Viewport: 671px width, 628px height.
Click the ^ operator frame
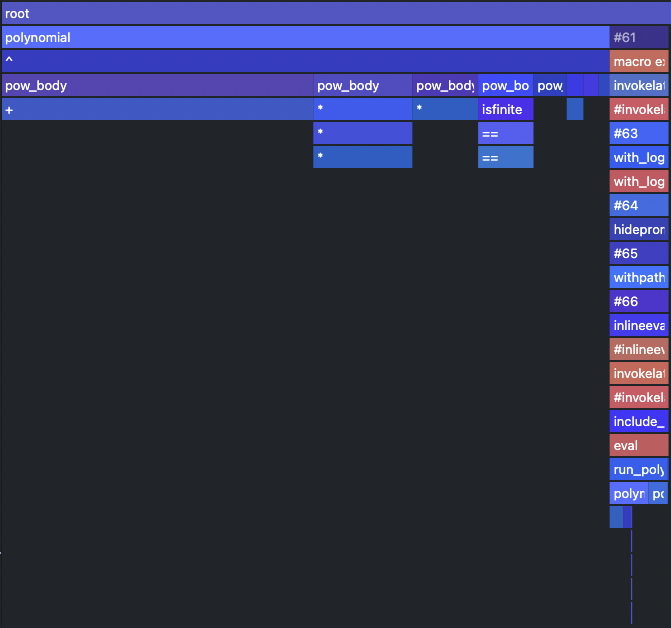(305, 61)
